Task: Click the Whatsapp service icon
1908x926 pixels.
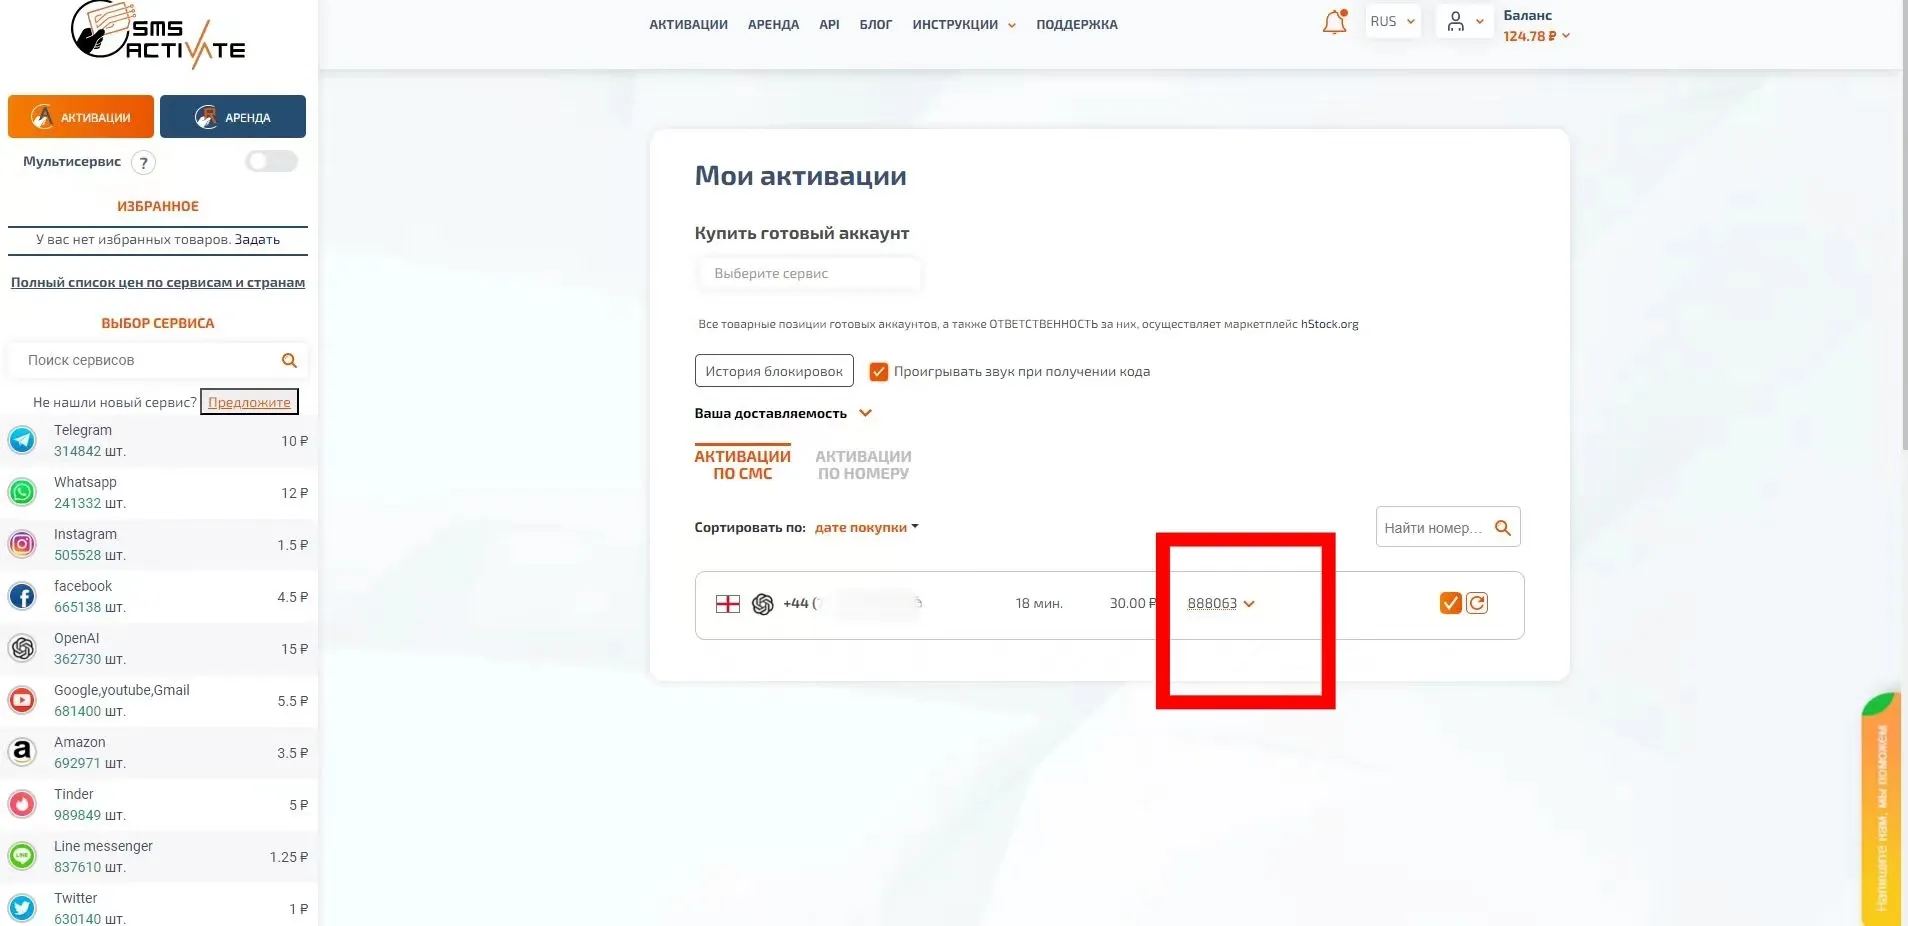Action: click(22, 492)
